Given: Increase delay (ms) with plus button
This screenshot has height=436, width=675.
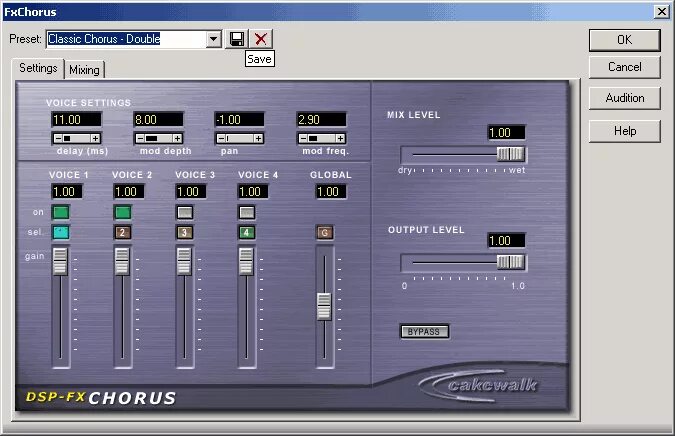Looking at the screenshot, I should click(x=95, y=139).
